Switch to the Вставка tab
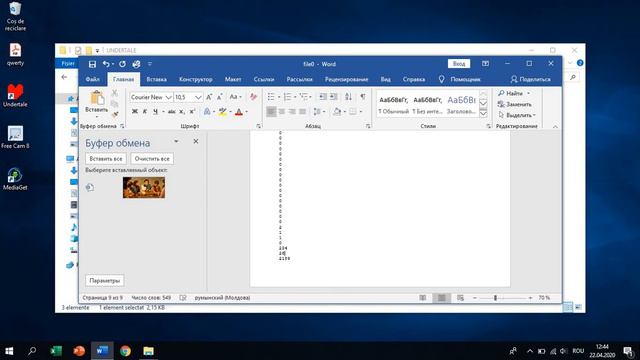Viewport: 640px width, 360px height. click(156, 79)
